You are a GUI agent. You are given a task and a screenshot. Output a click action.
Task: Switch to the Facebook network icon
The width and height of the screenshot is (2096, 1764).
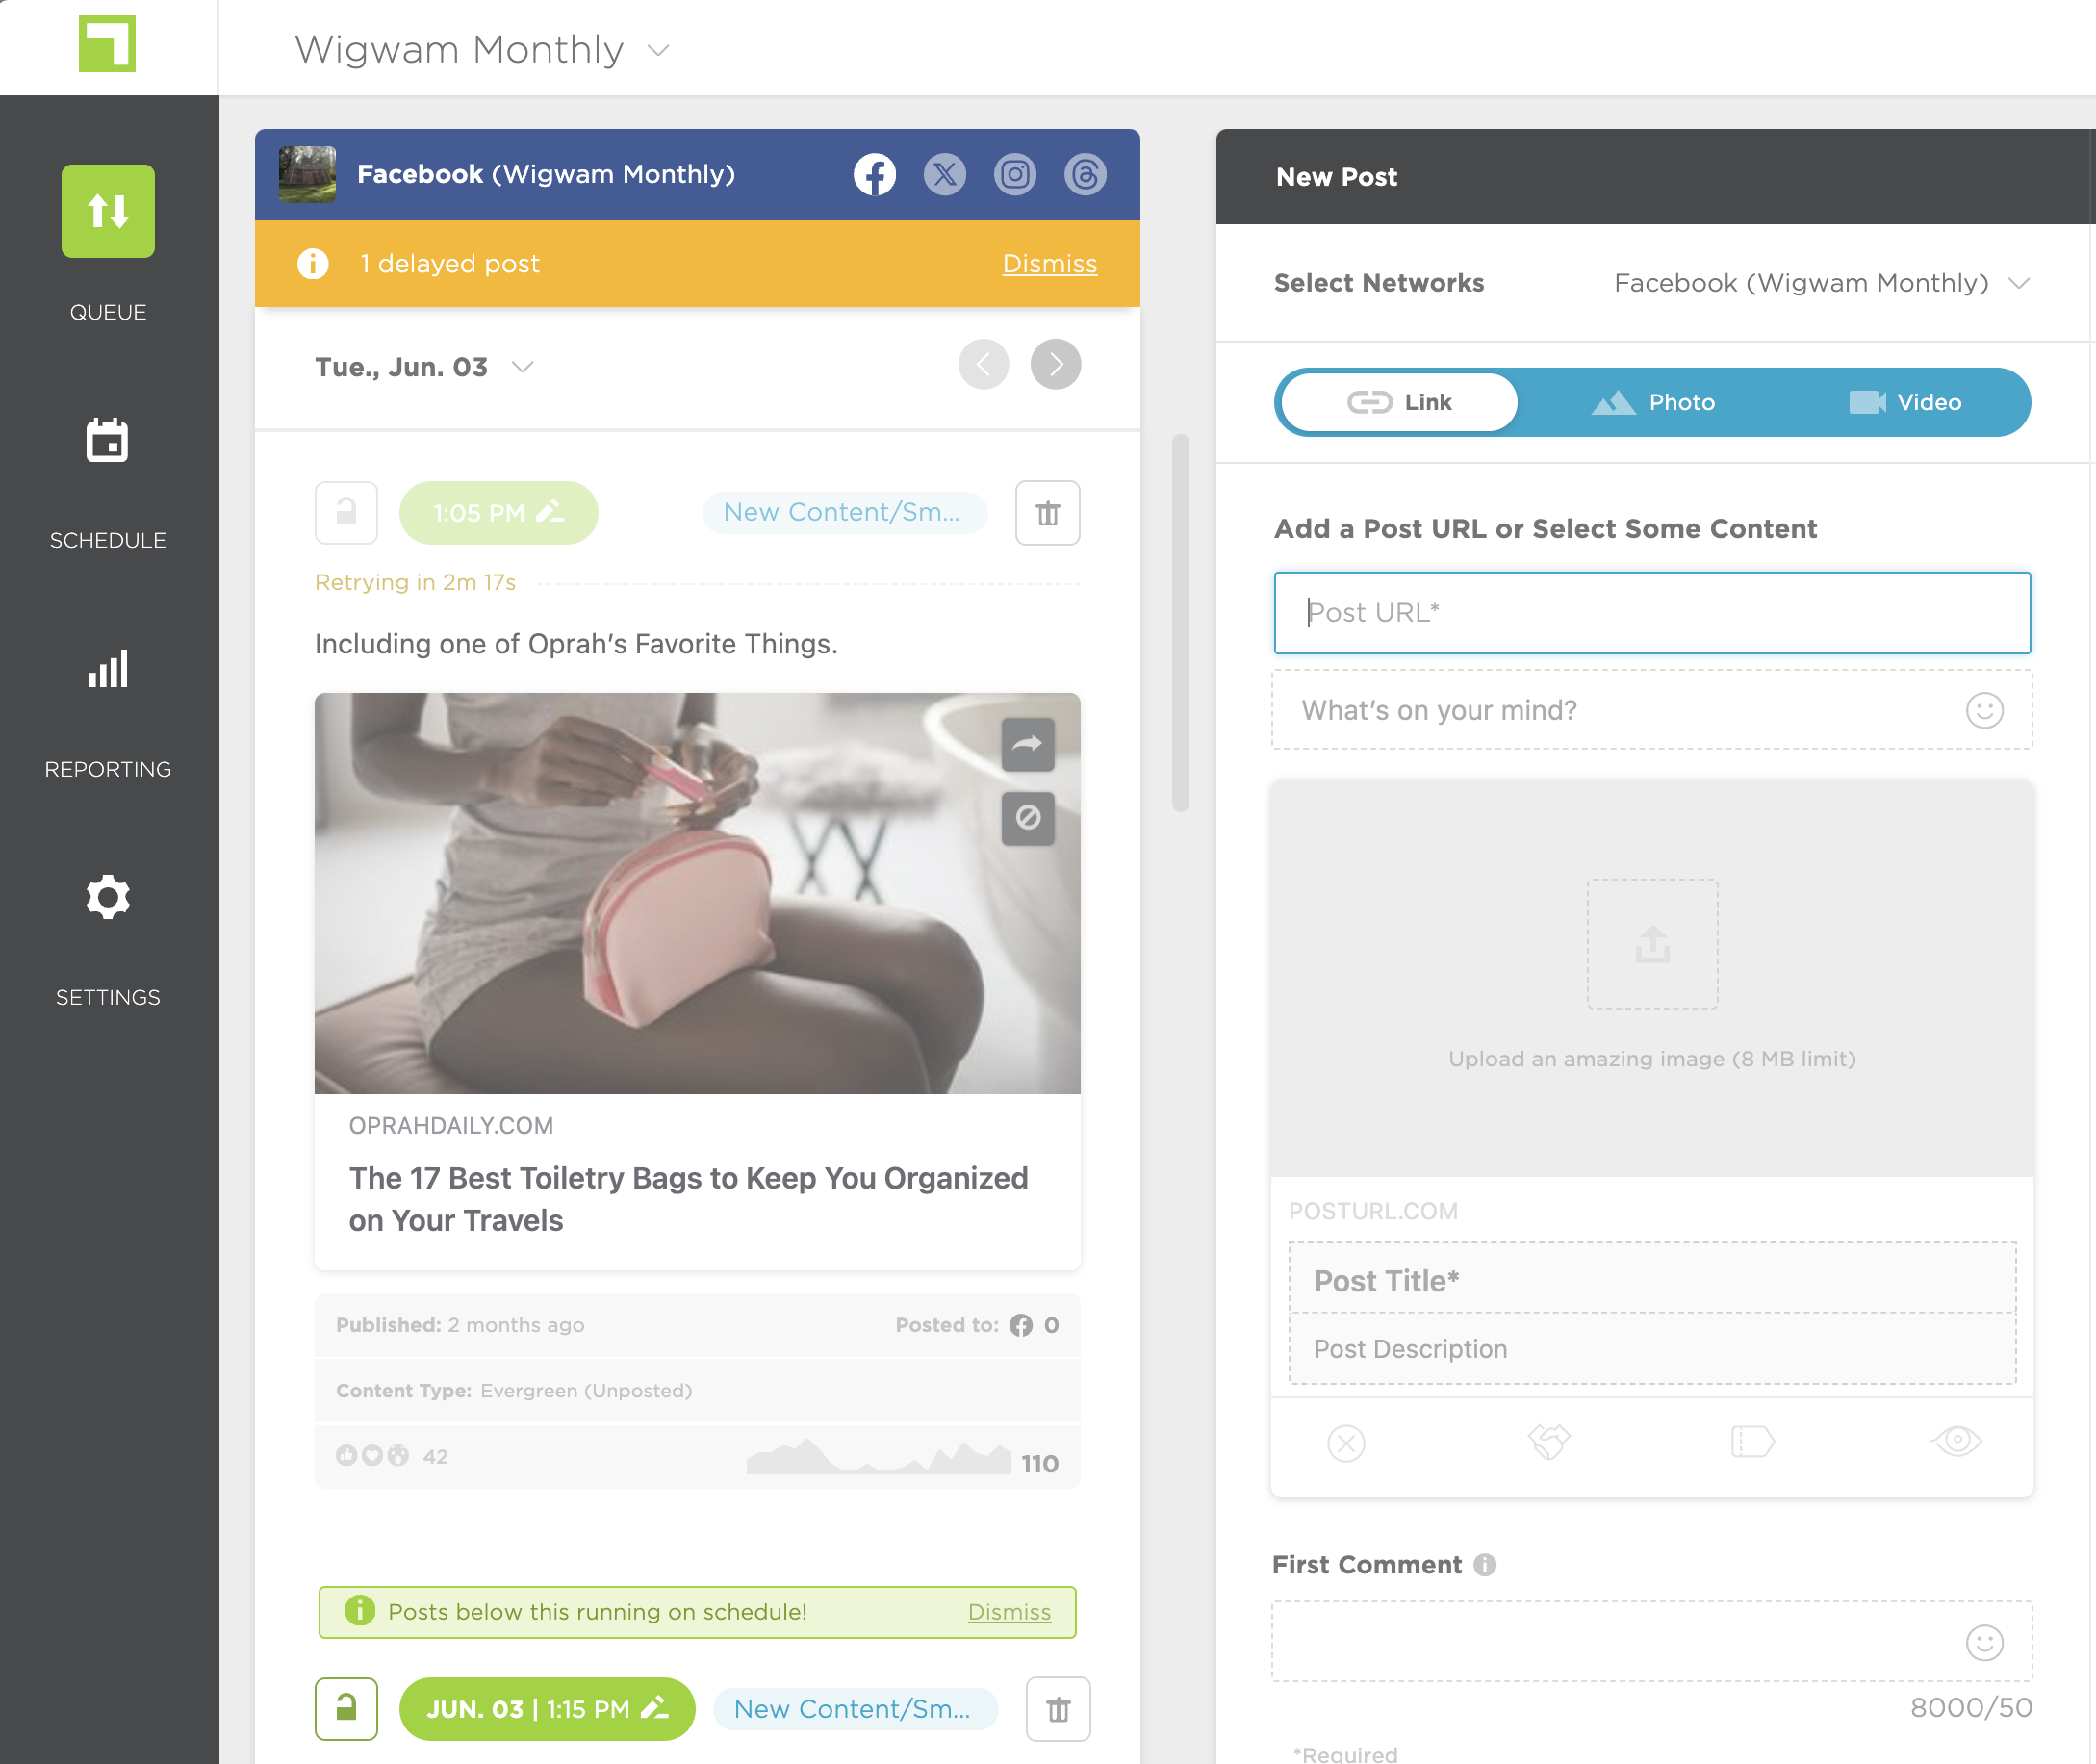tap(875, 175)
